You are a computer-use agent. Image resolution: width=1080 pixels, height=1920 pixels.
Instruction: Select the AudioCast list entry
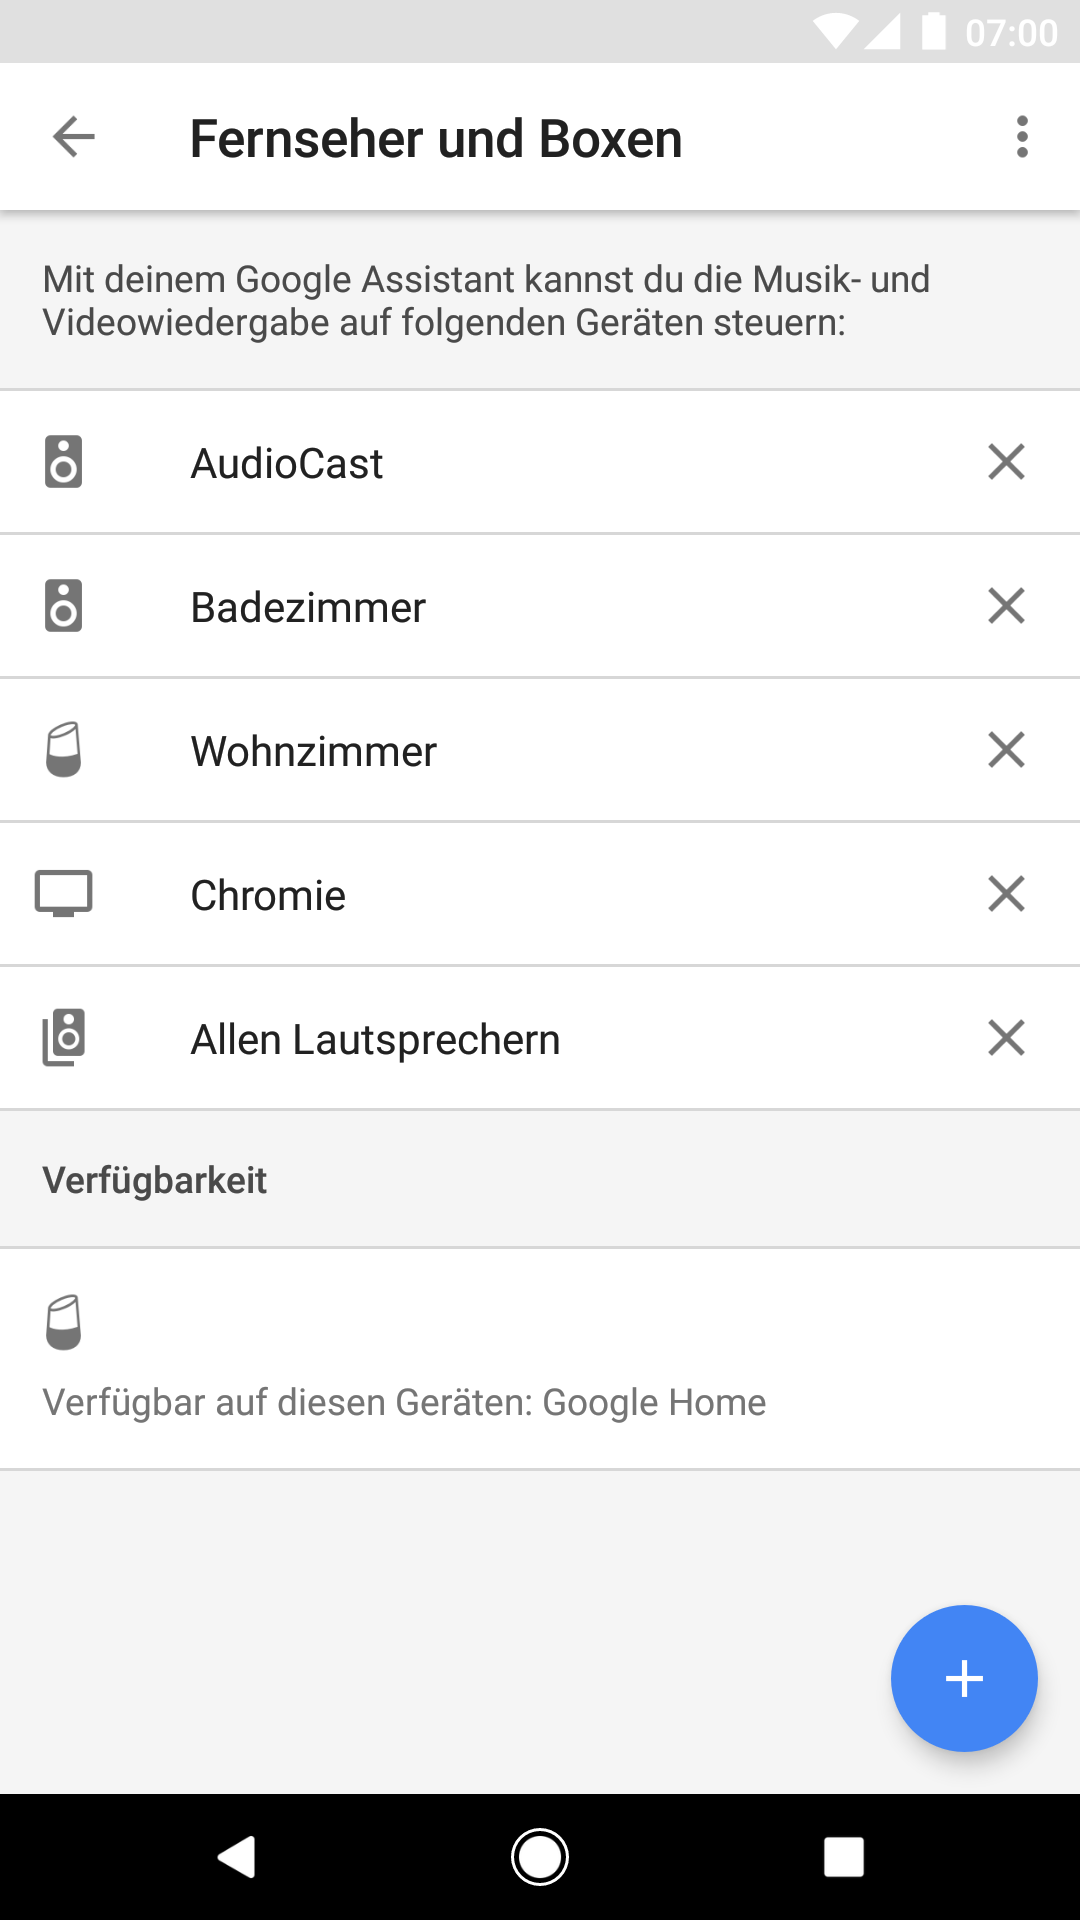(x=287, y=464)
